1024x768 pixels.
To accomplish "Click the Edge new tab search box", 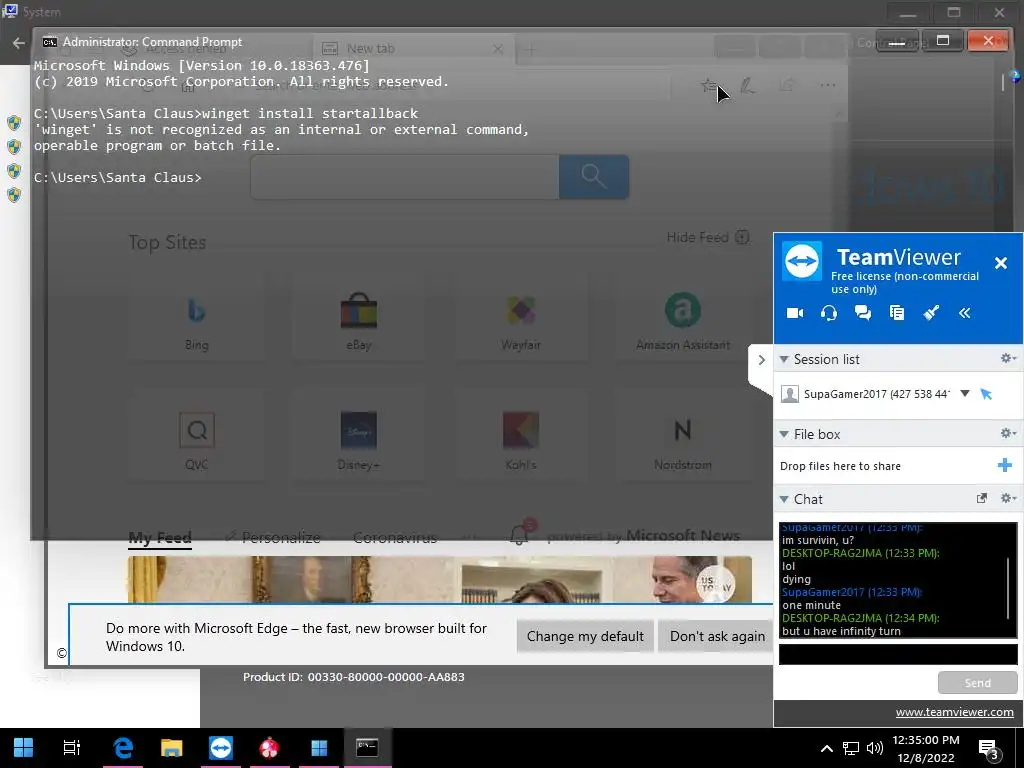I will [405, 177].
